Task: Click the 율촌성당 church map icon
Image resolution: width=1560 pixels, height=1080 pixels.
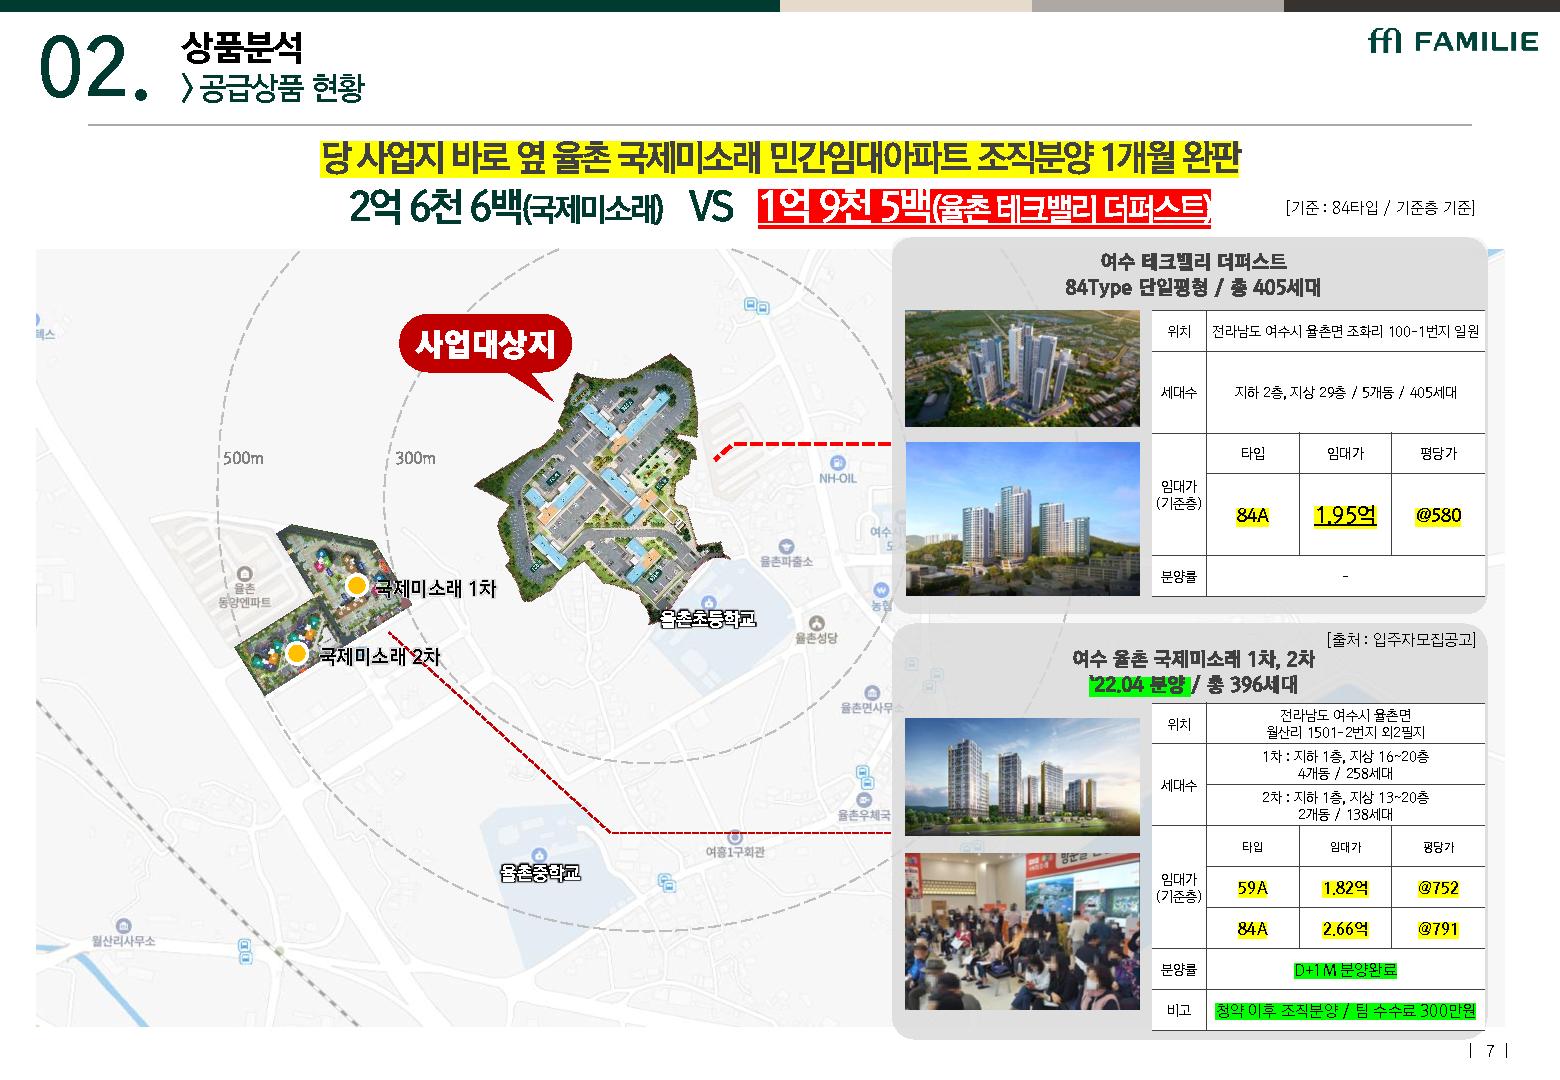Action: click(x=817, y=622)
